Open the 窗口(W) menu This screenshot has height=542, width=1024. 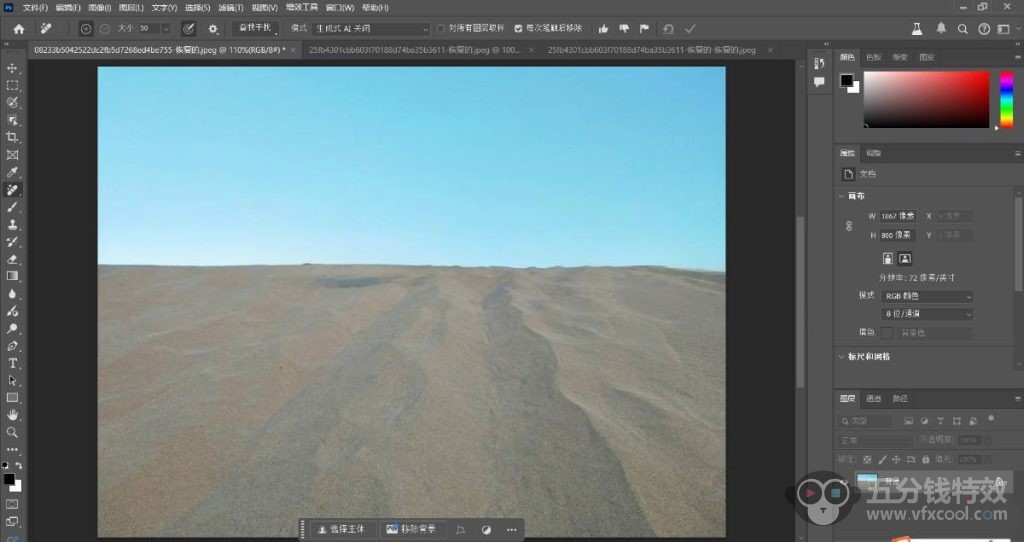pyautogui.click(x=340, y=8)
